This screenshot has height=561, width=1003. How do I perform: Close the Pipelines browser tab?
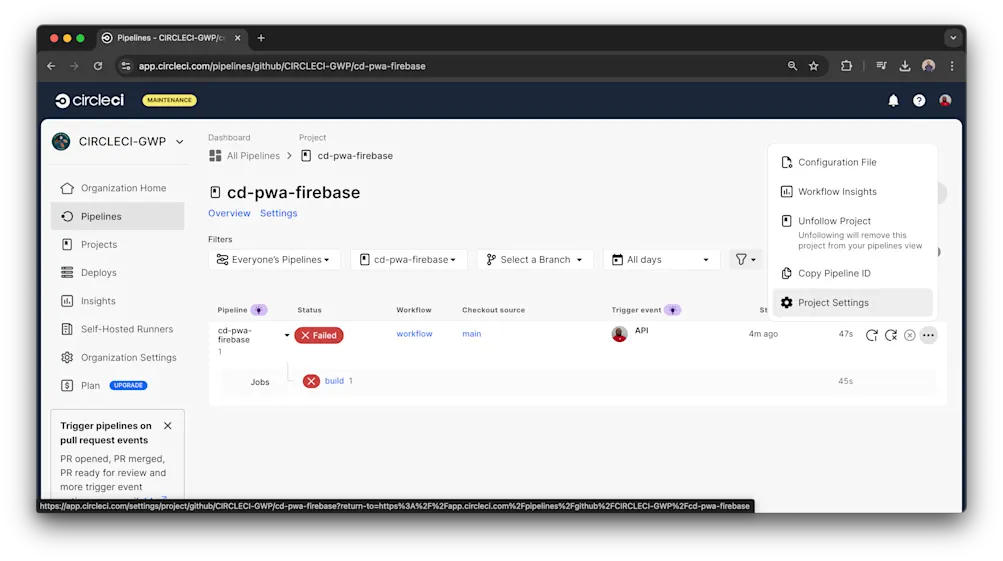(x=237, y=38)
